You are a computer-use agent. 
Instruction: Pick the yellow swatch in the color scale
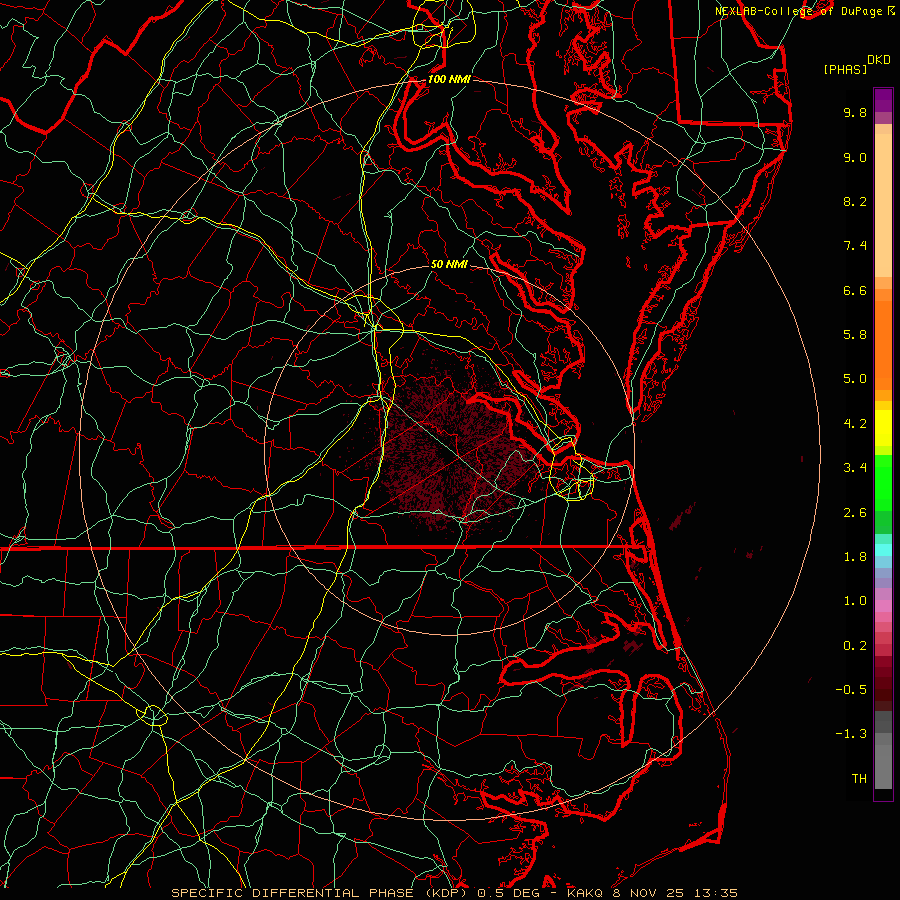click(883, 428)
